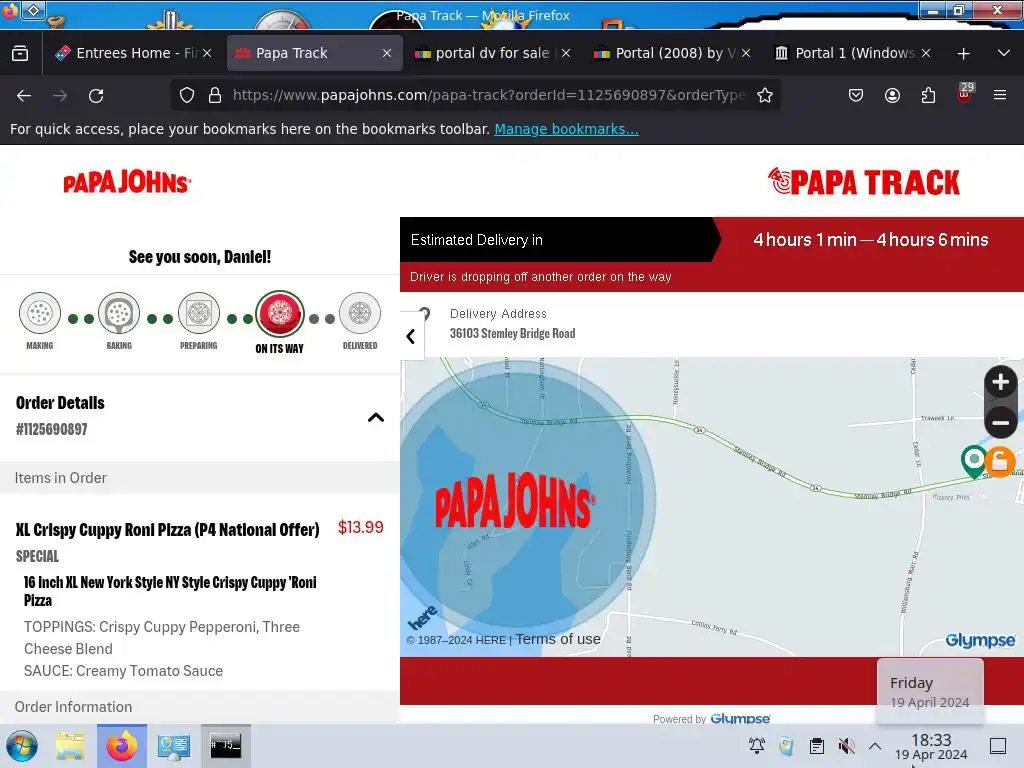Open the Firefox hamburger application menu
The width and height of the screenshot is (1024, 768).
coord(1000,95)
